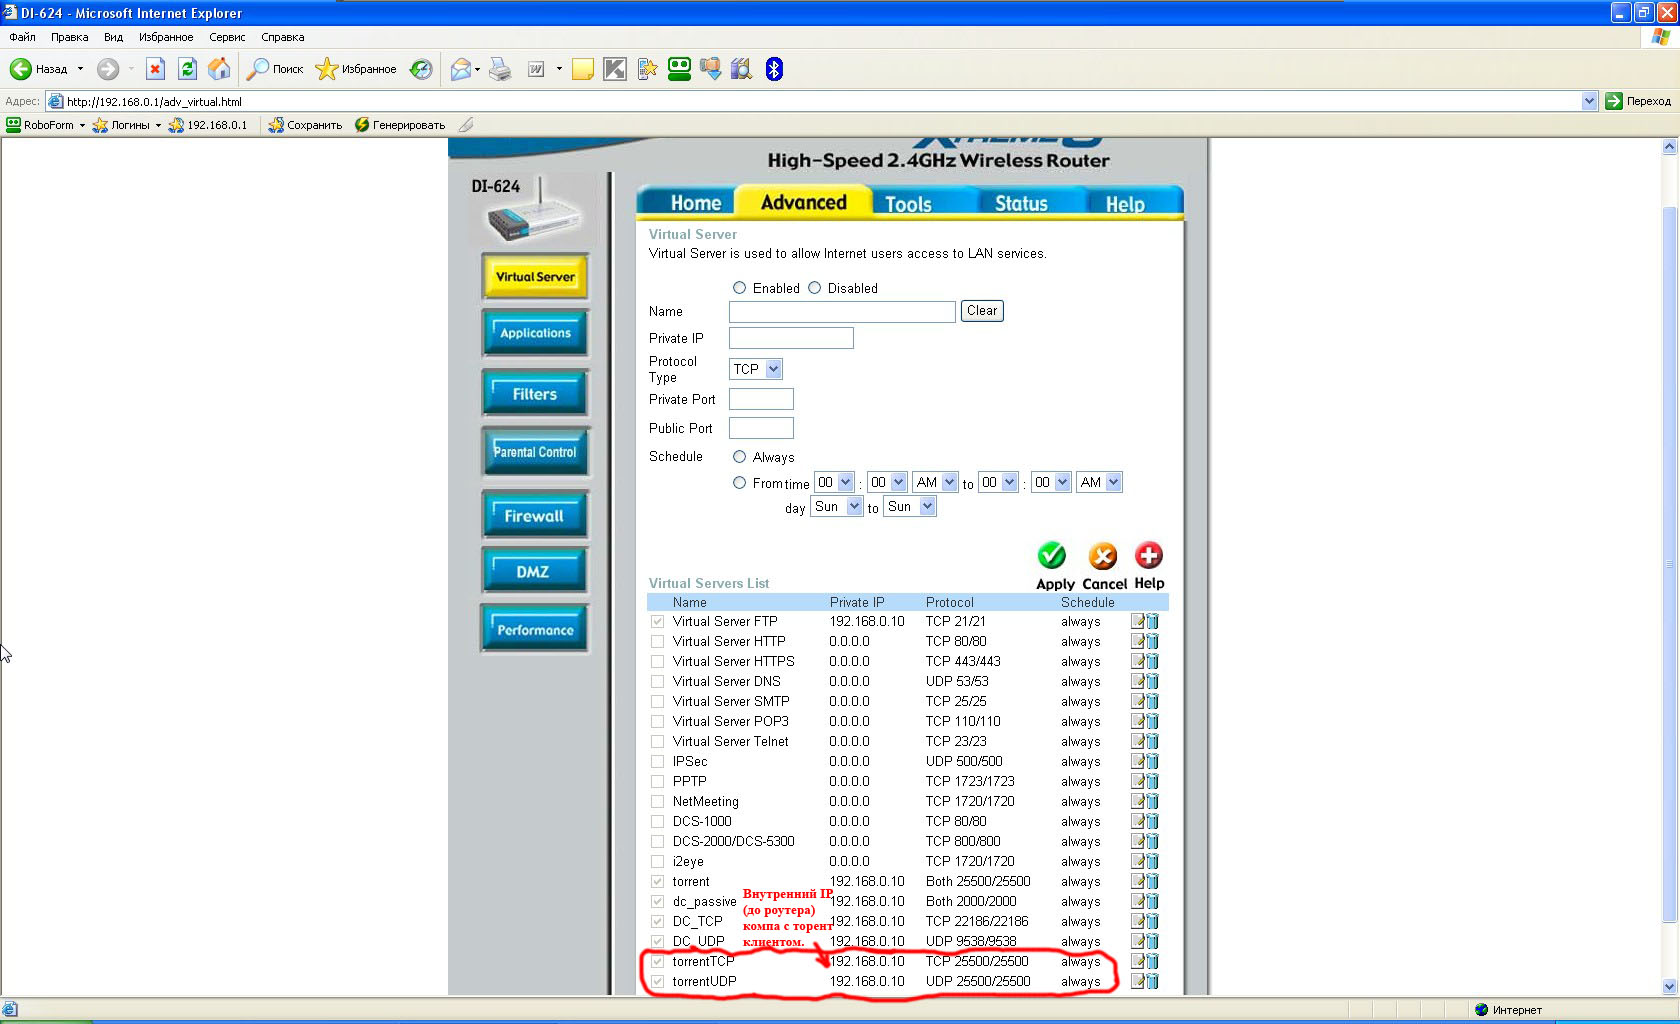1680x1024 pixels.
Task: Open the Firewall sidebar button
Action: pyautogui.click(x=535, y=516)
